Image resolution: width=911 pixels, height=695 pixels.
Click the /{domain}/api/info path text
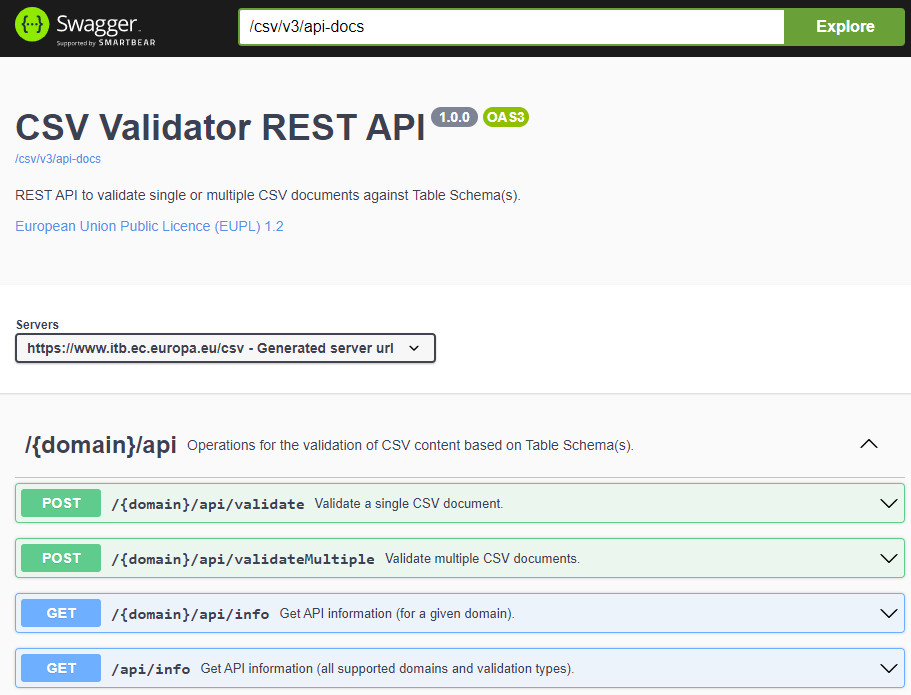click(190, 614)
